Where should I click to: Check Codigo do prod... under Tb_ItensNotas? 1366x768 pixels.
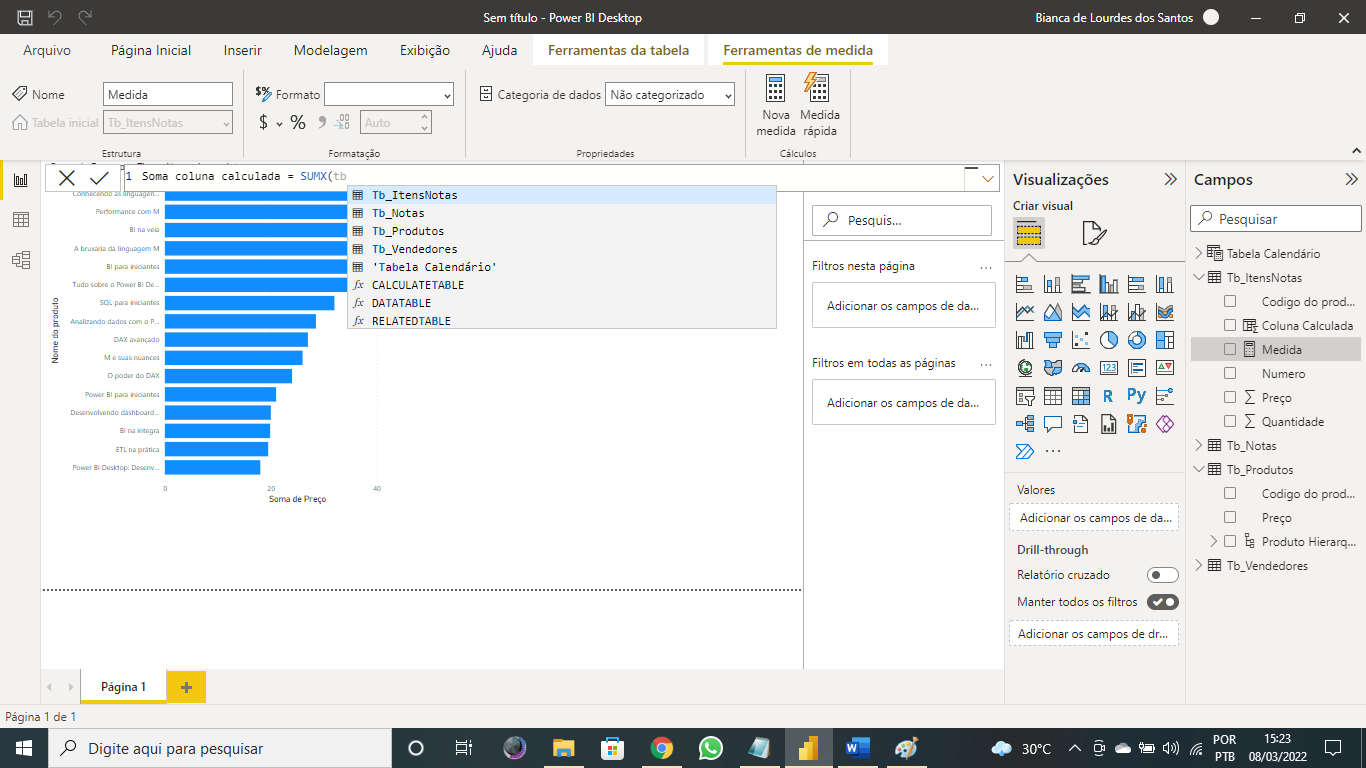coord(1230,301)
